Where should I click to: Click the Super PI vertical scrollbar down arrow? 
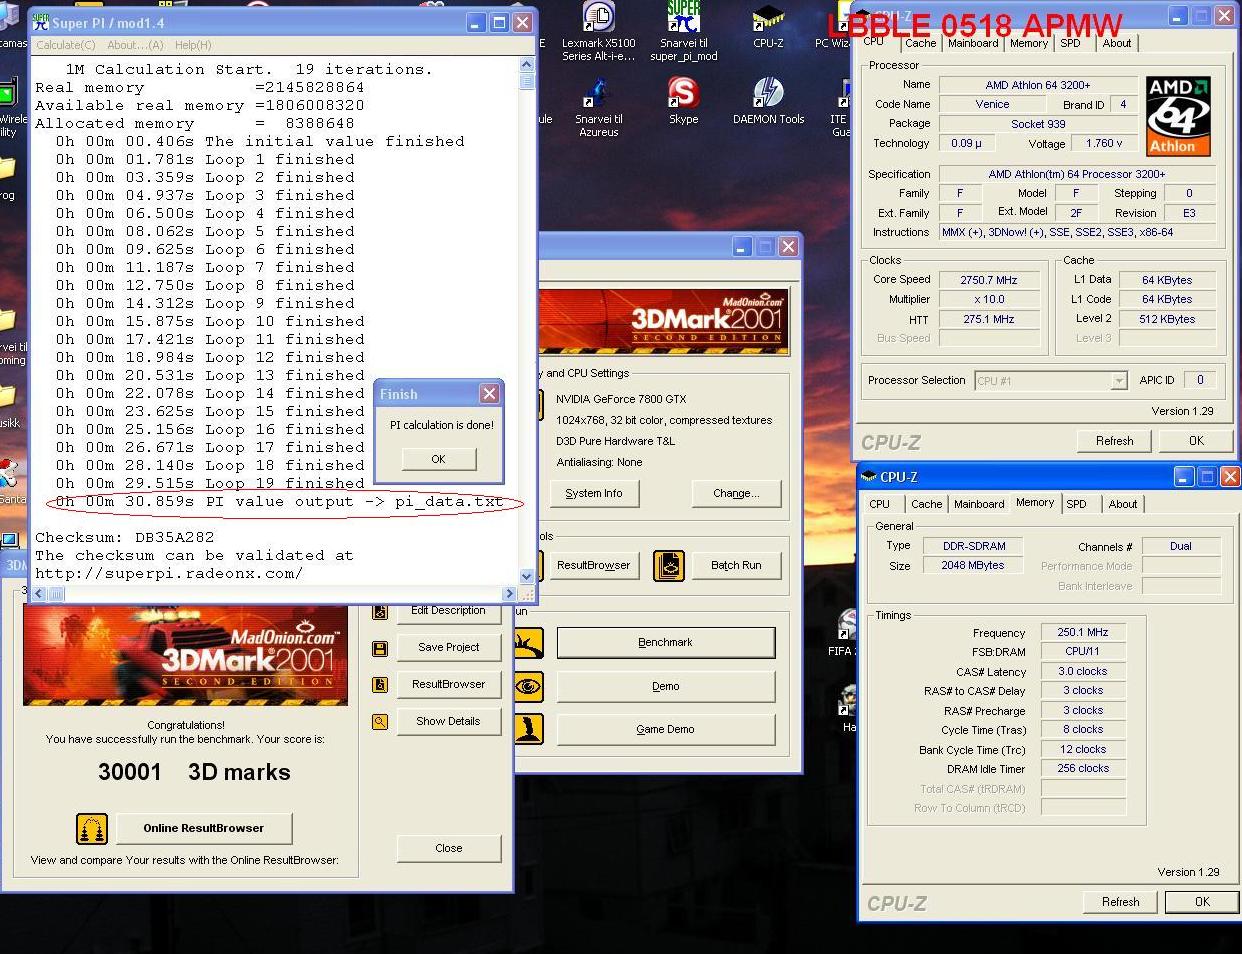click(527, 577)
